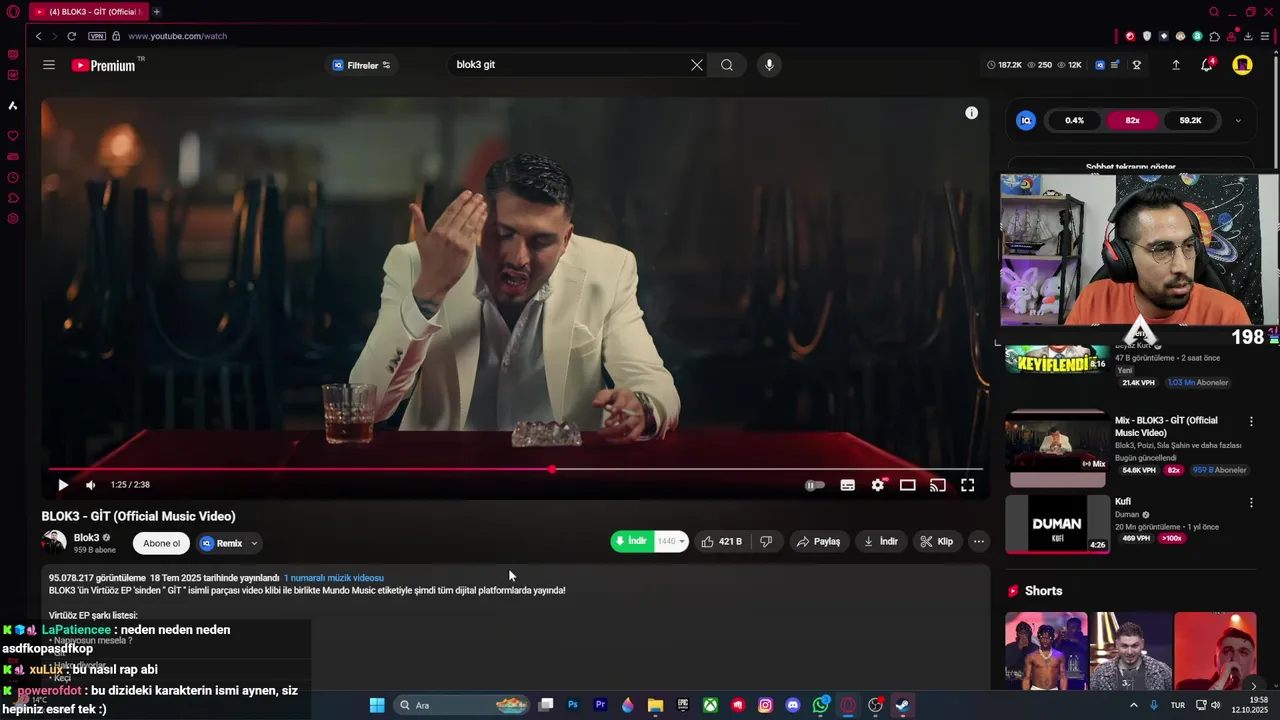This screenshot has height=720, width=1280.
Task: Open Opera sidebar history clock icon
Action: [13, 178]
